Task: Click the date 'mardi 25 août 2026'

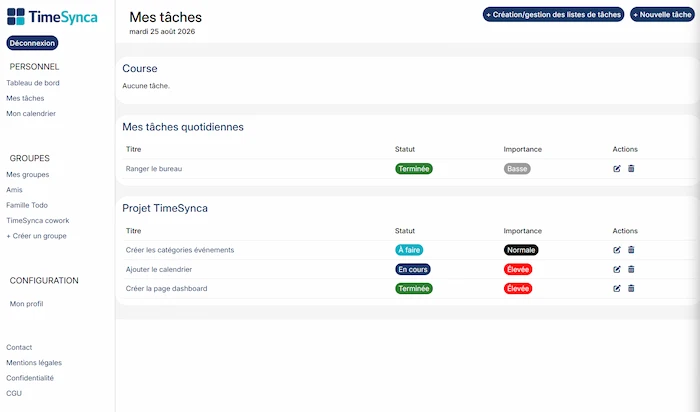Action: (x=162, y=31)
